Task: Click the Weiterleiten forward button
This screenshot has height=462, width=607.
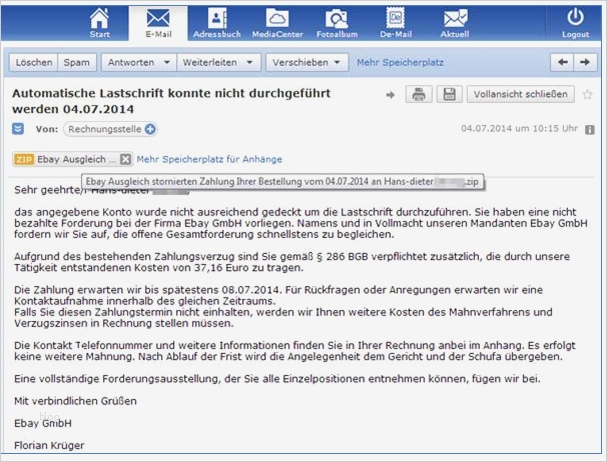Action: click(210, 62)
